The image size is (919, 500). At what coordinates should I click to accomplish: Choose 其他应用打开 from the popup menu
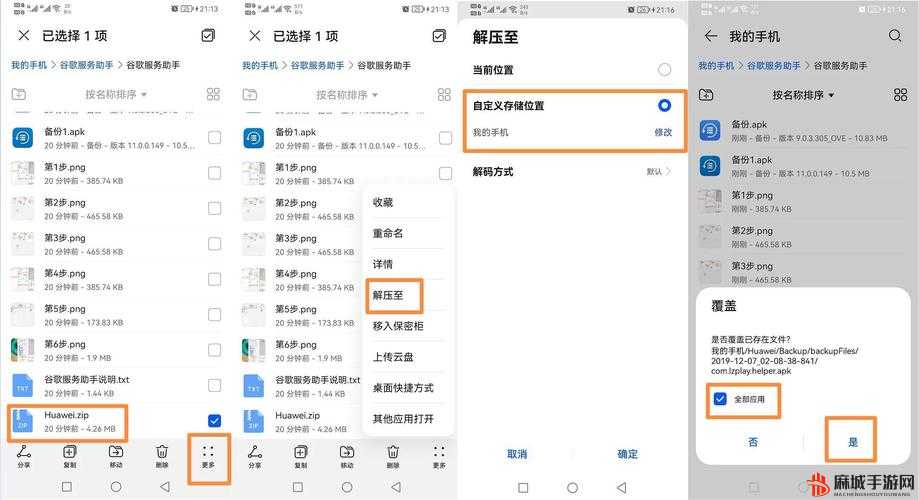pos(403,419)
